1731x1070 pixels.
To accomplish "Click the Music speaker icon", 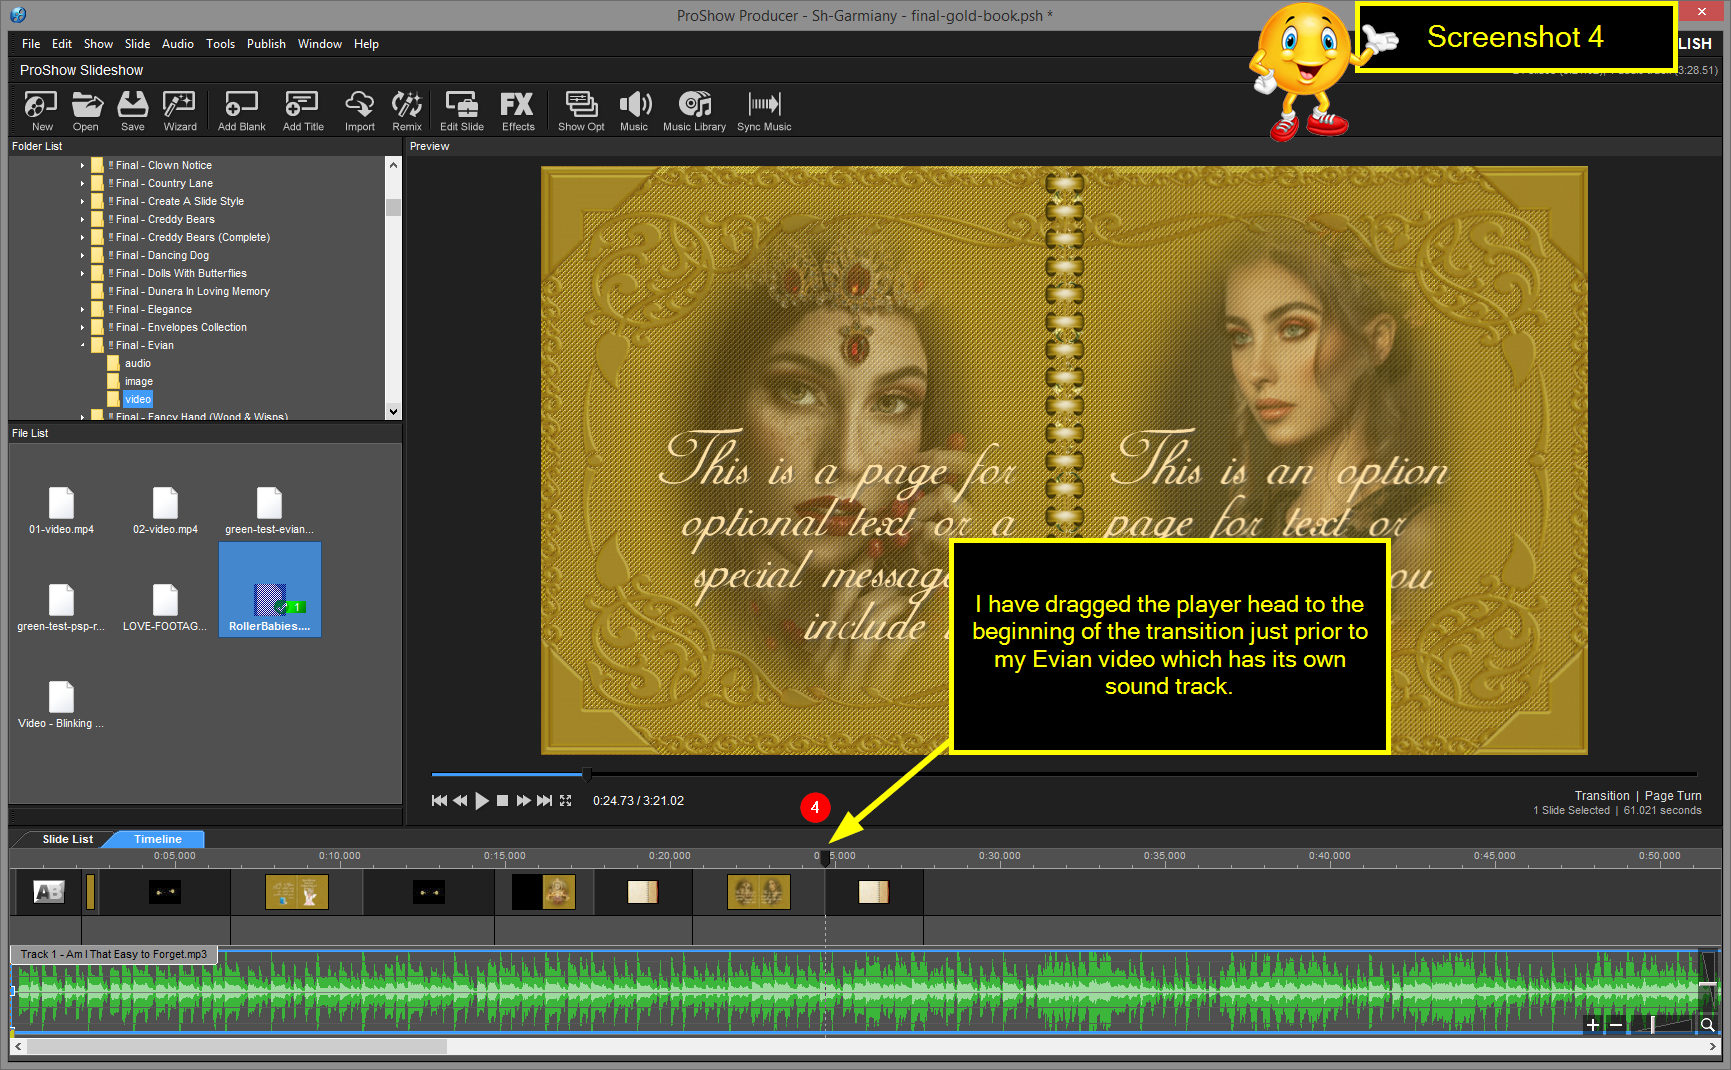I will point(634,110).
